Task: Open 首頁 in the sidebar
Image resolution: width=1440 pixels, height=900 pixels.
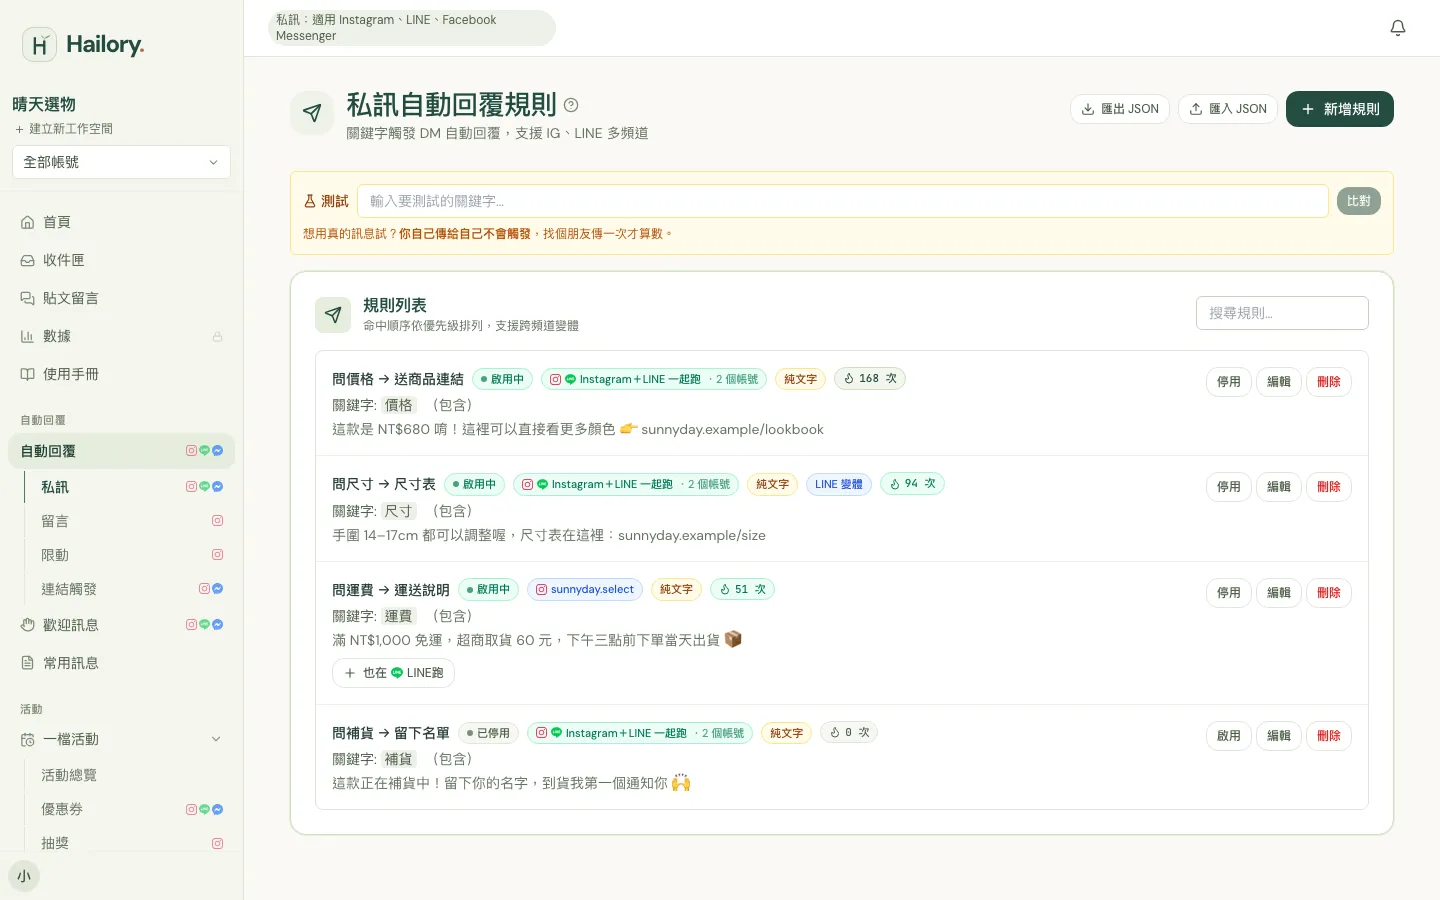Action: 121,222
